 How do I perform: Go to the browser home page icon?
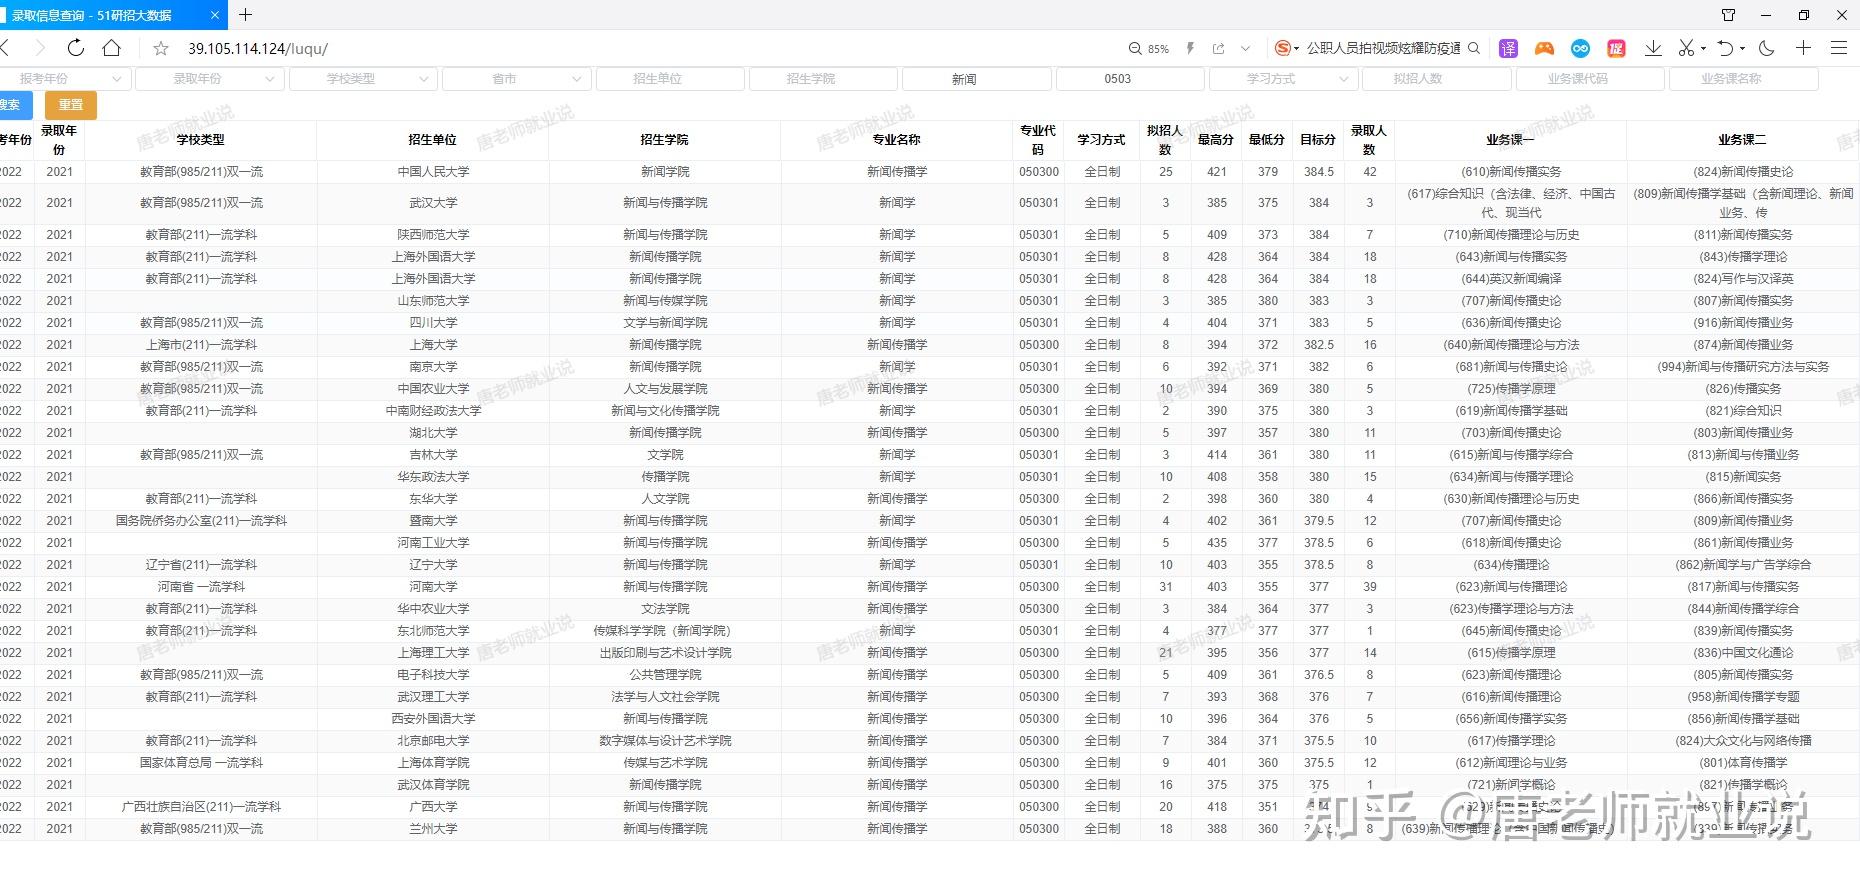coord(112,48)
